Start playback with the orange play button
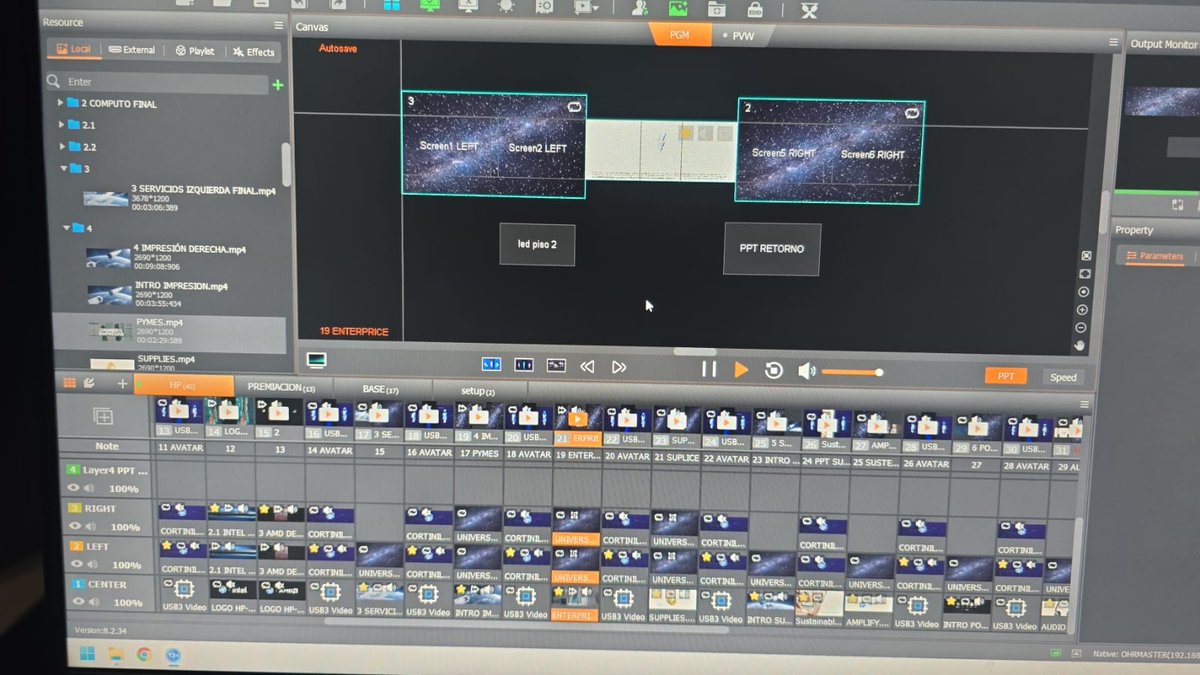Viewport: 1200px width, 675px height. [741, 370]
